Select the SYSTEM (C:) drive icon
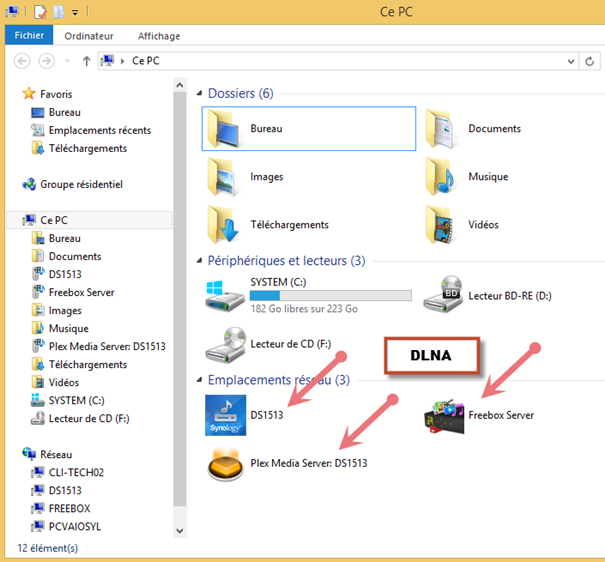The image size is (605, 562). pyautogui.click(x=225, y=295)
